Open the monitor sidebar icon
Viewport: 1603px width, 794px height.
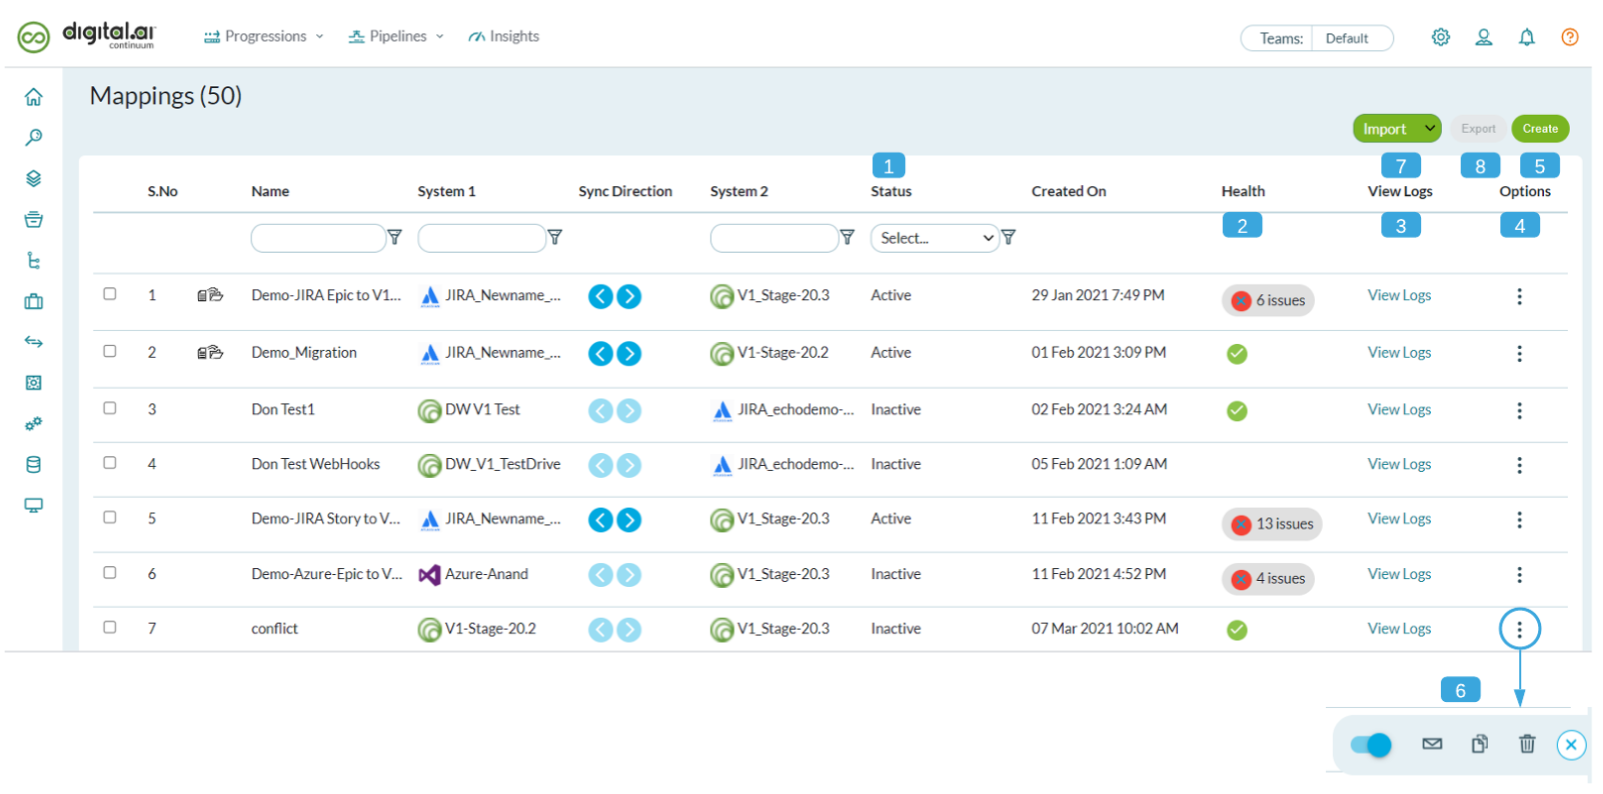(x=34, y=505)
